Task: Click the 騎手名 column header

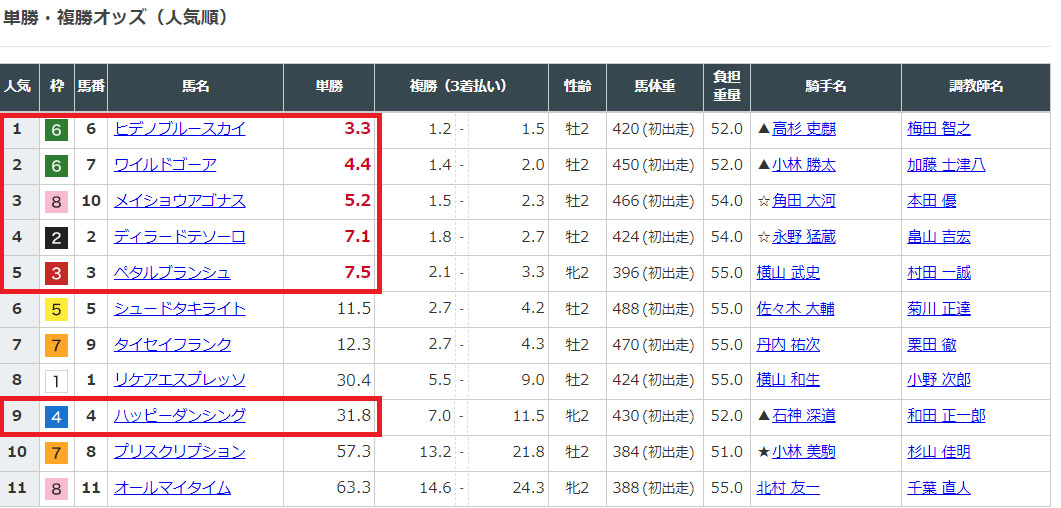Action: [825, 87]
